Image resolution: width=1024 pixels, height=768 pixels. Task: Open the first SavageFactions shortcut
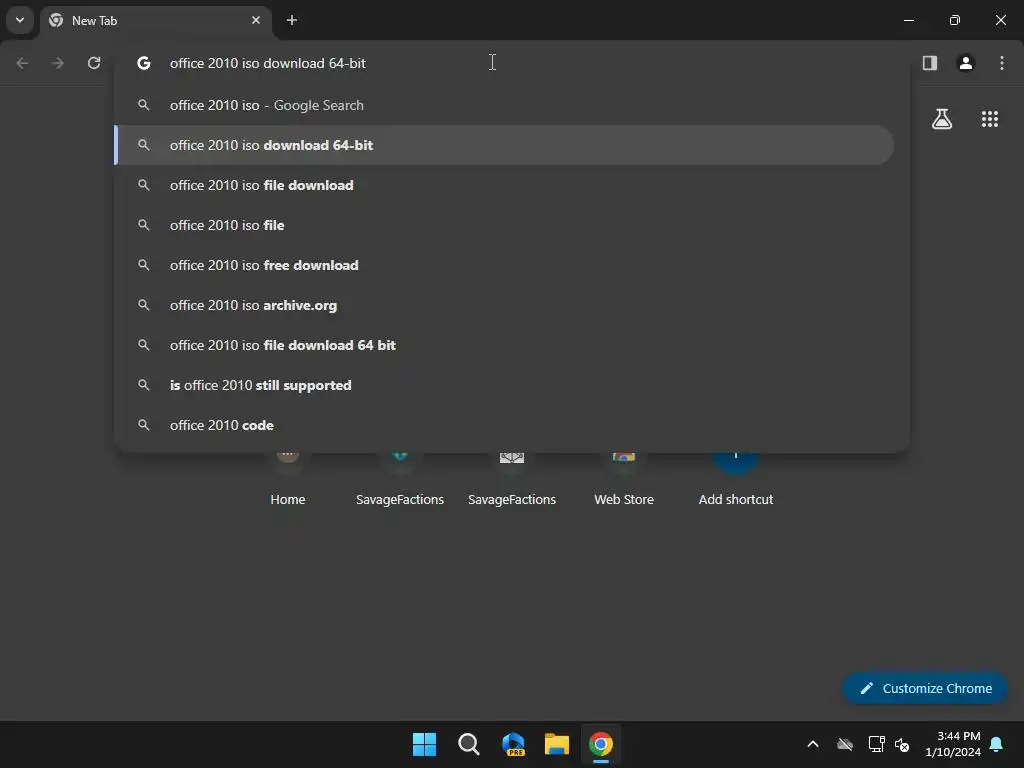[400, 479]
